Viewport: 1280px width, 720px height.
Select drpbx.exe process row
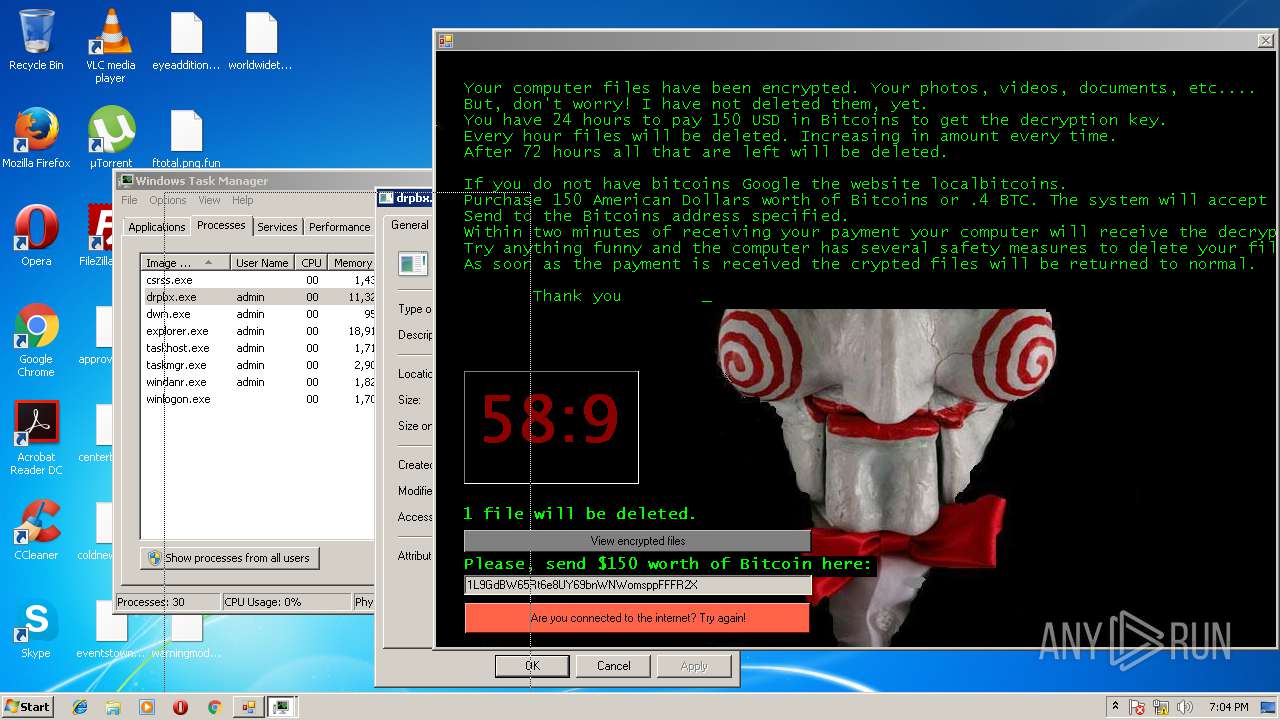tap(259, 297)
